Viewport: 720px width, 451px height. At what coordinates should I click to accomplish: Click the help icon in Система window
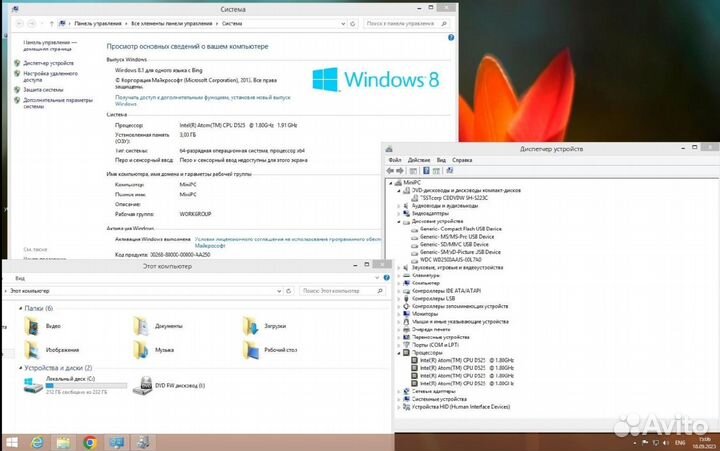pyautogui.click(x=451, y=38)
